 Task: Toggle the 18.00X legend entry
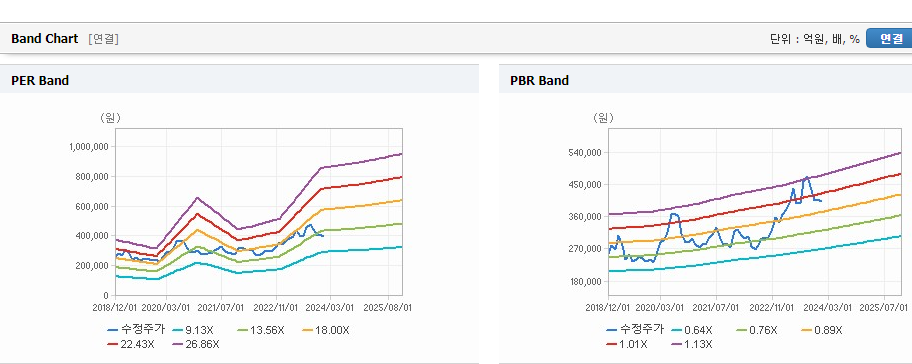[x=326, y=330]
